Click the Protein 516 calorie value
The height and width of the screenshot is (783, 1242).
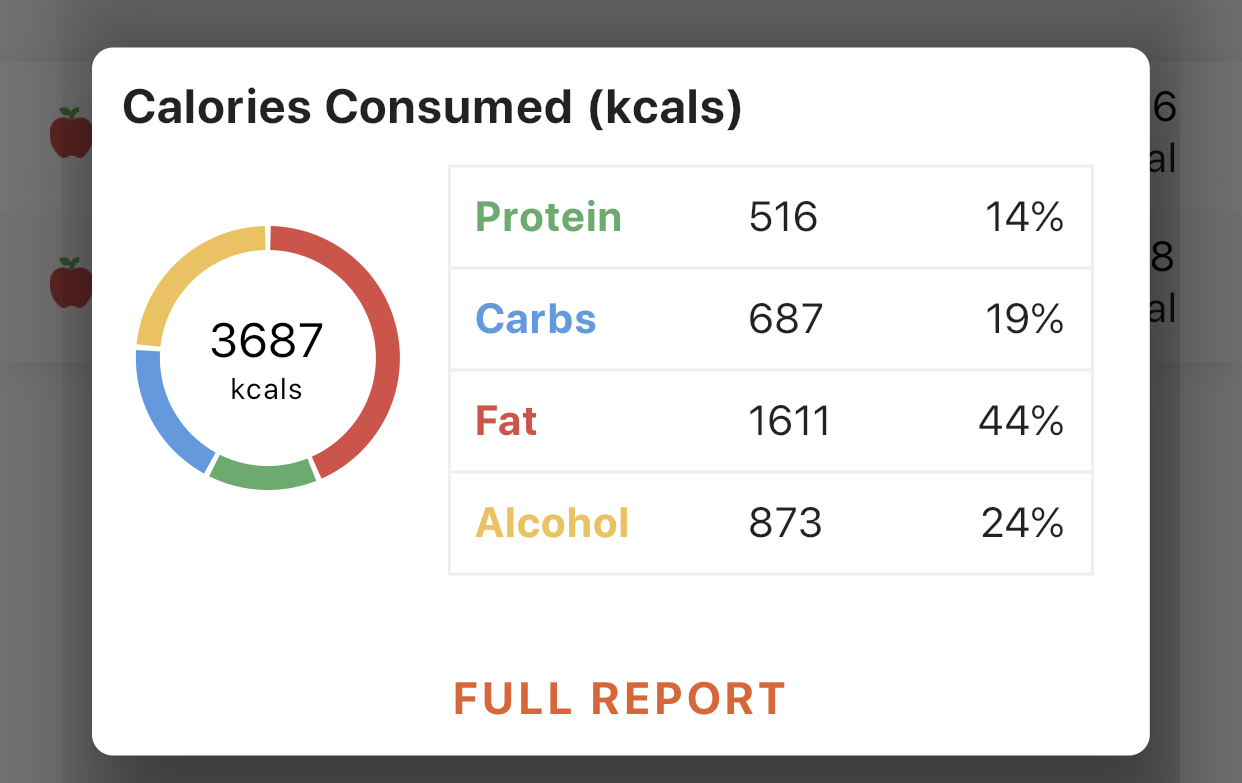pos(783,217)
